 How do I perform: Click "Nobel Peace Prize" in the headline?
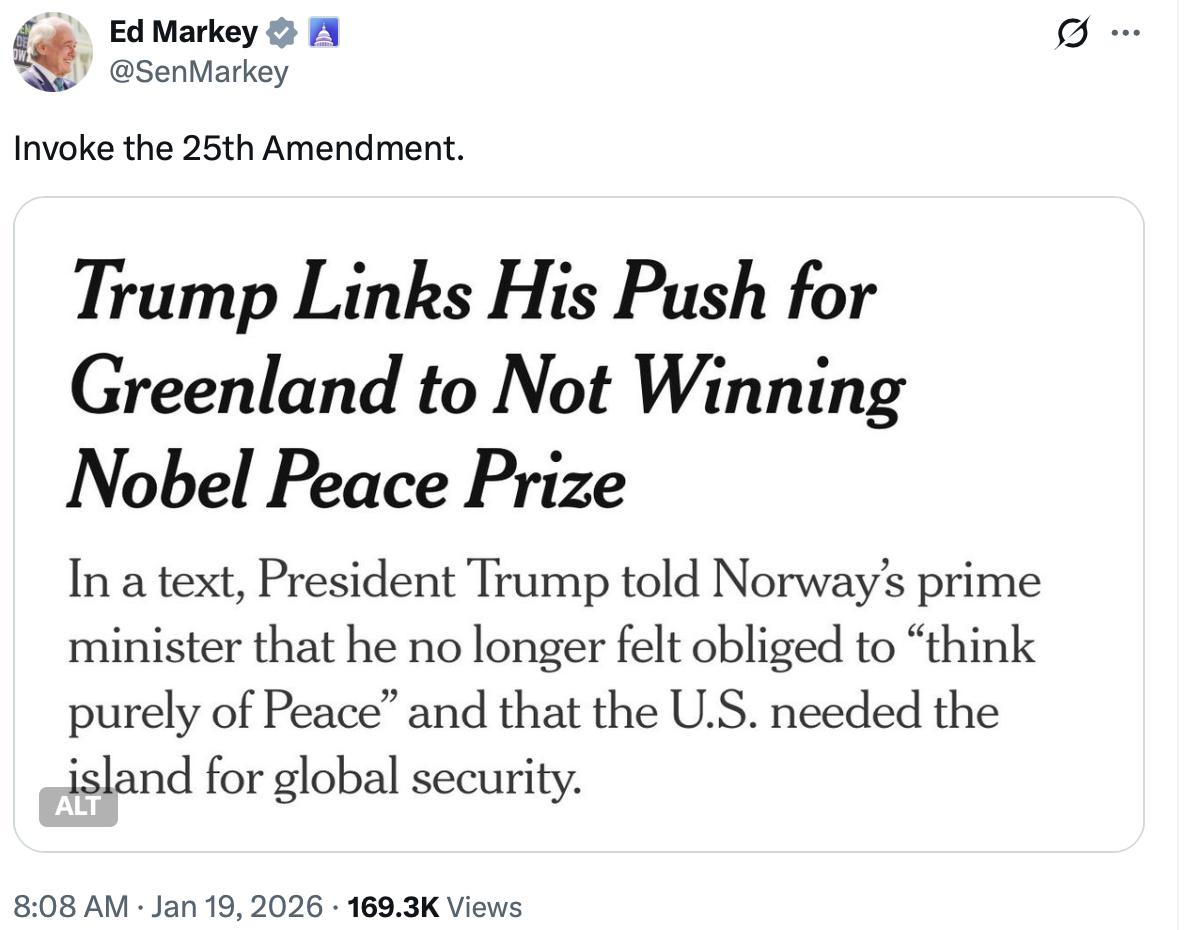point(346,482)
